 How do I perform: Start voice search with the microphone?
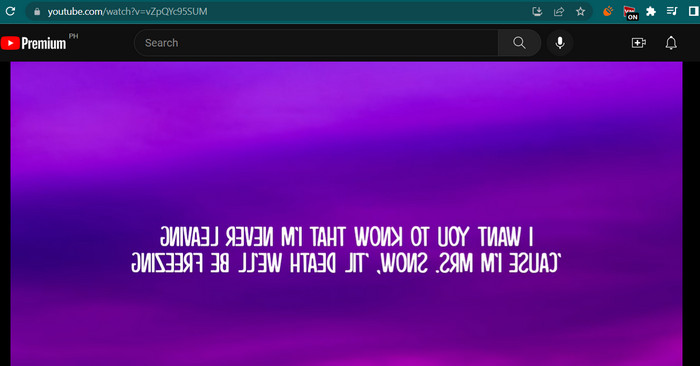560,43
